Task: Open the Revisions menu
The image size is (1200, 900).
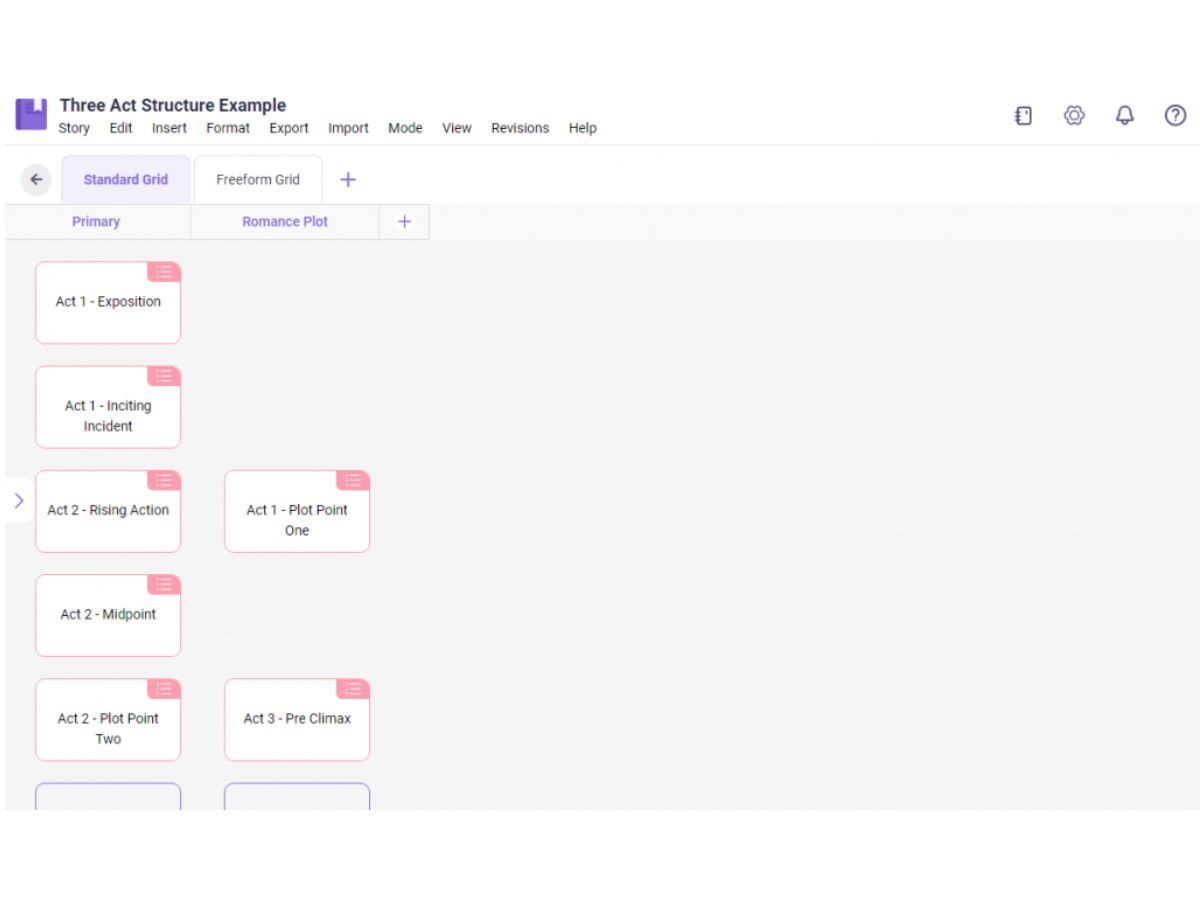Action: click(x=520, y=128)
